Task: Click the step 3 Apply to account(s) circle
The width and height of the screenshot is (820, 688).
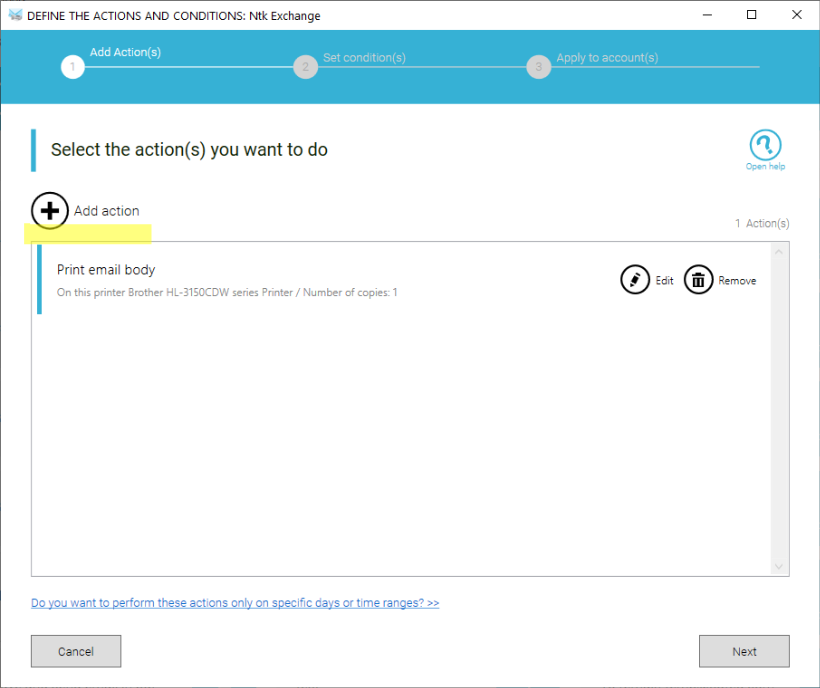Action: 538,67
